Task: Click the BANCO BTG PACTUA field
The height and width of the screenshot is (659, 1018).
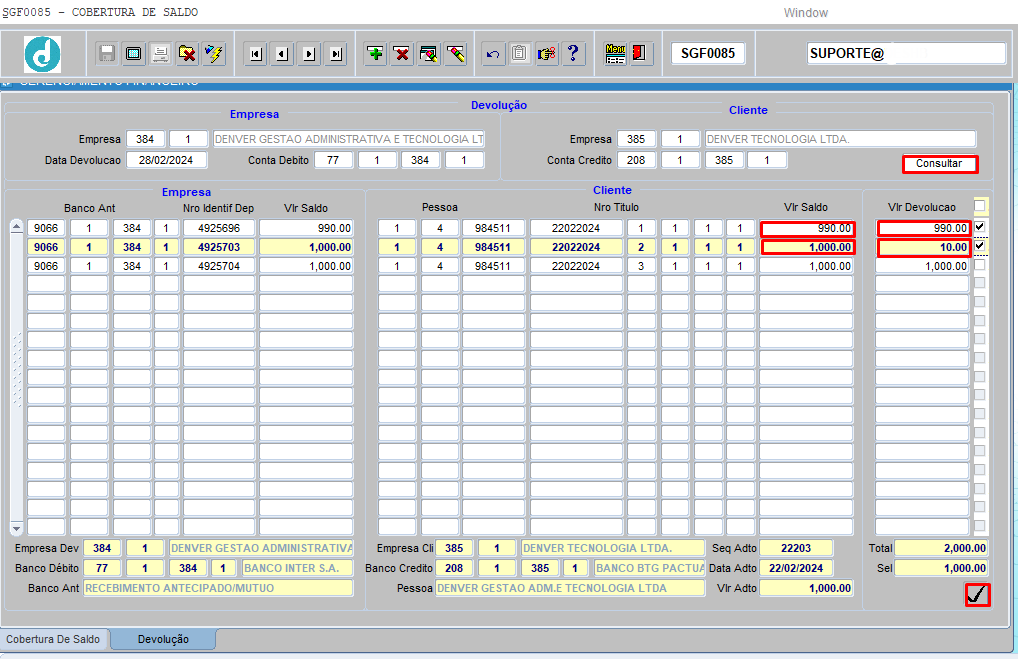Action: [x=650, y=568]
